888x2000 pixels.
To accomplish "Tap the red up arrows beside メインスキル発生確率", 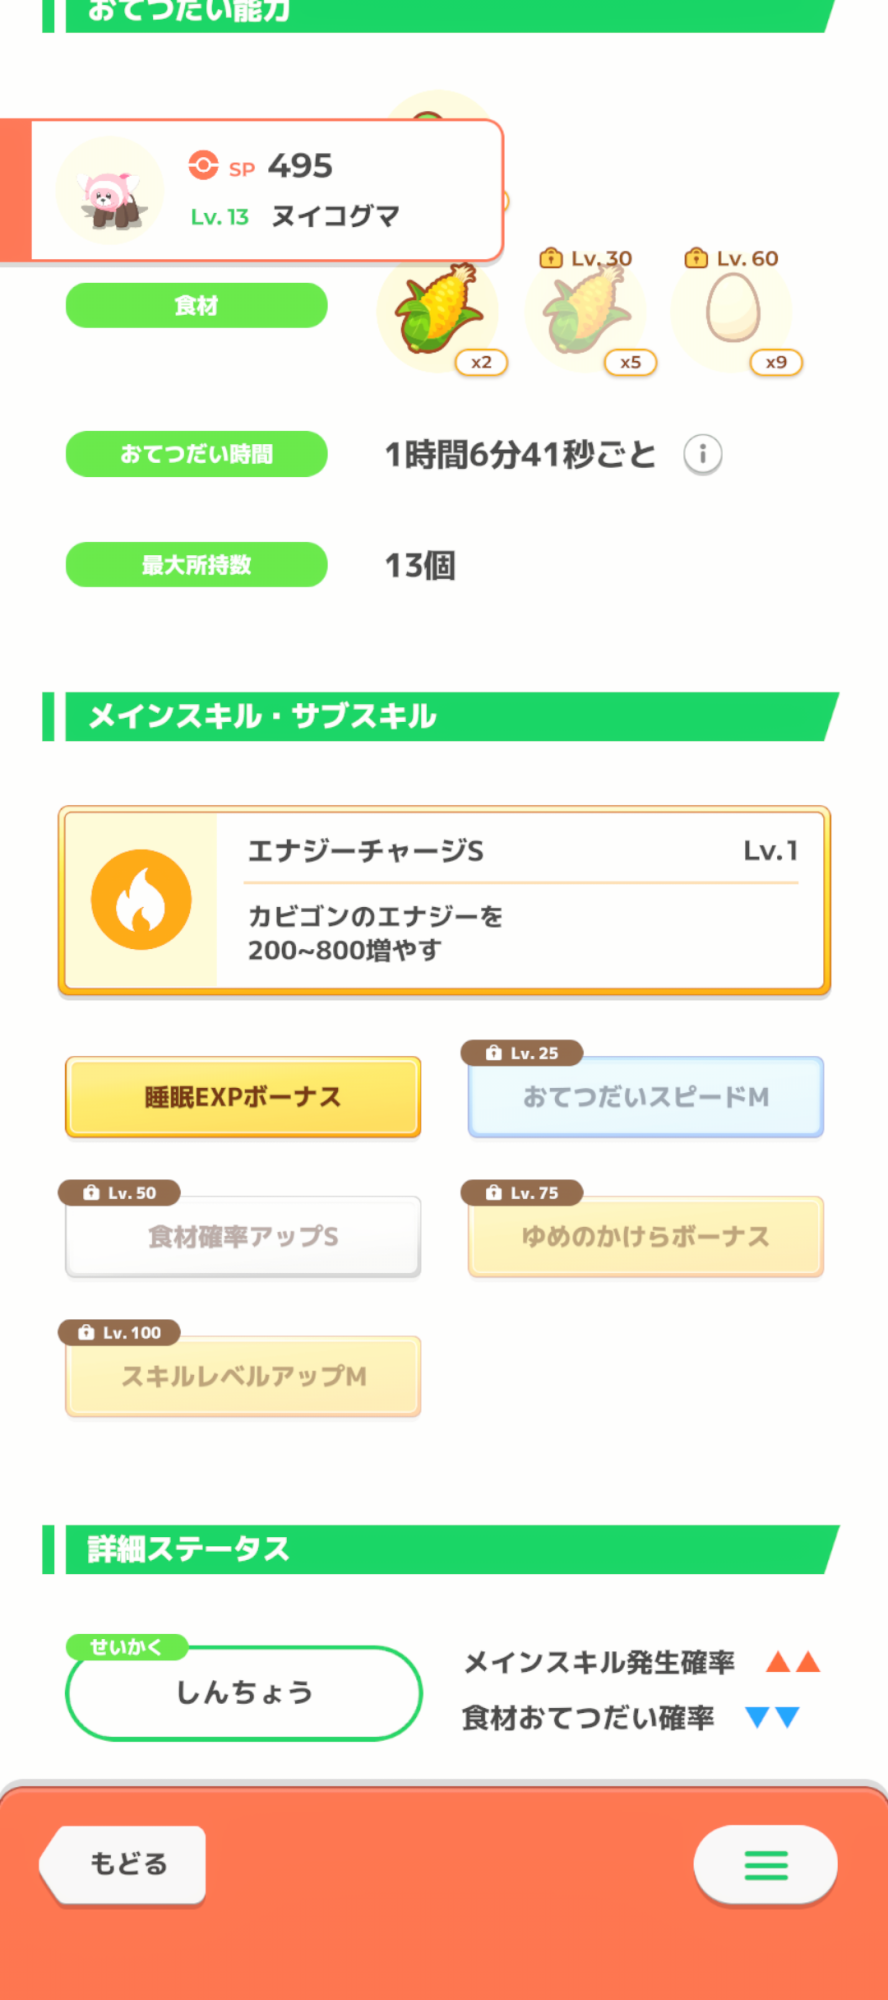I will tap(793, 1662).
